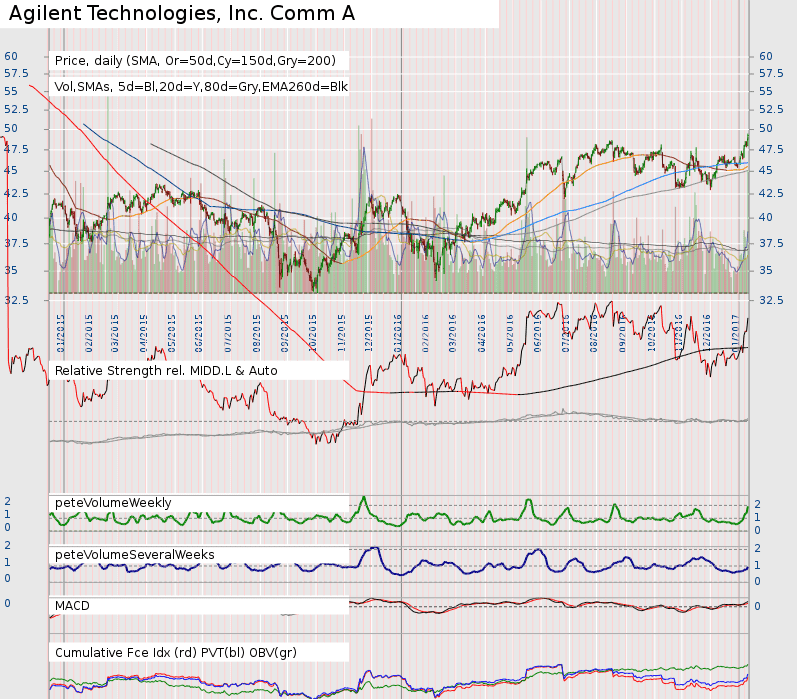Click the 12/2015 date label
Viewport: 797px width, 699px height.
click(x=369, y=333)
